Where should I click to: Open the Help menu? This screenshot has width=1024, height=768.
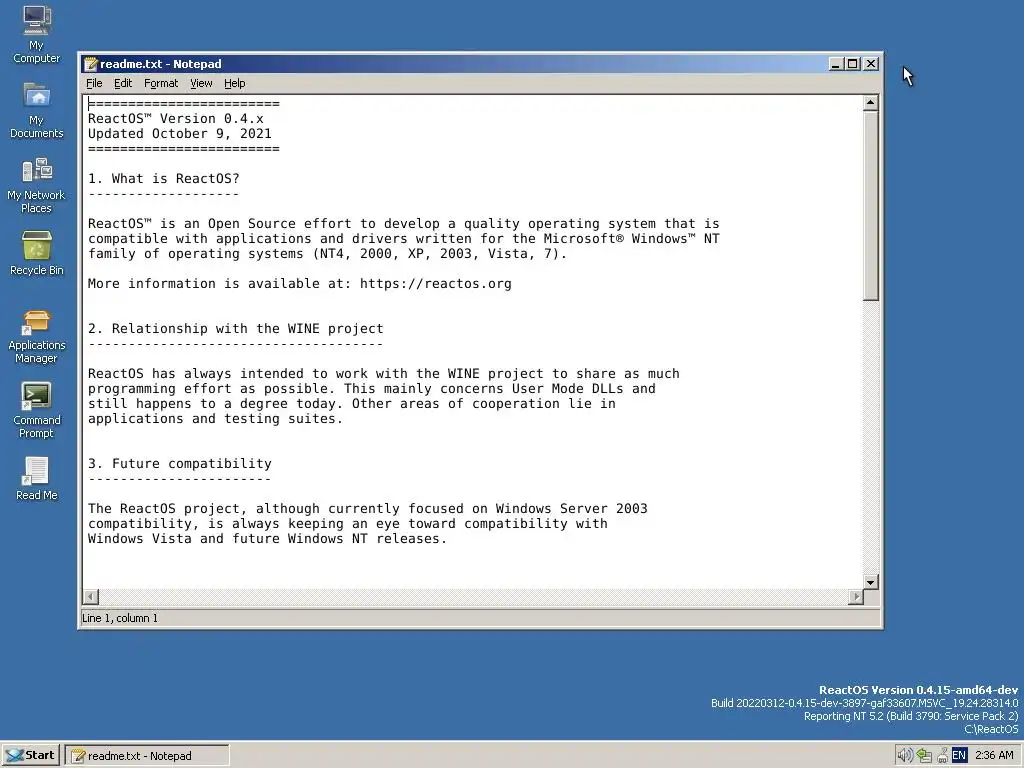pos(234,83)
